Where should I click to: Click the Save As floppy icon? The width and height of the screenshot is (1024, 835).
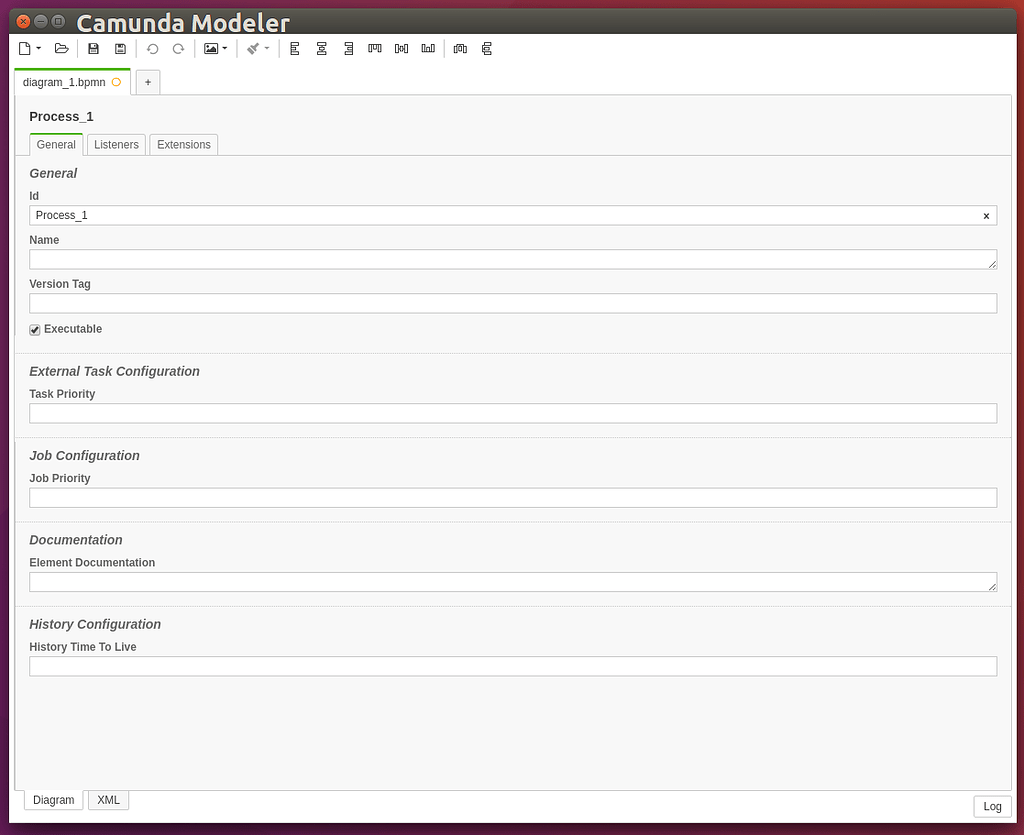coord(120,48)
